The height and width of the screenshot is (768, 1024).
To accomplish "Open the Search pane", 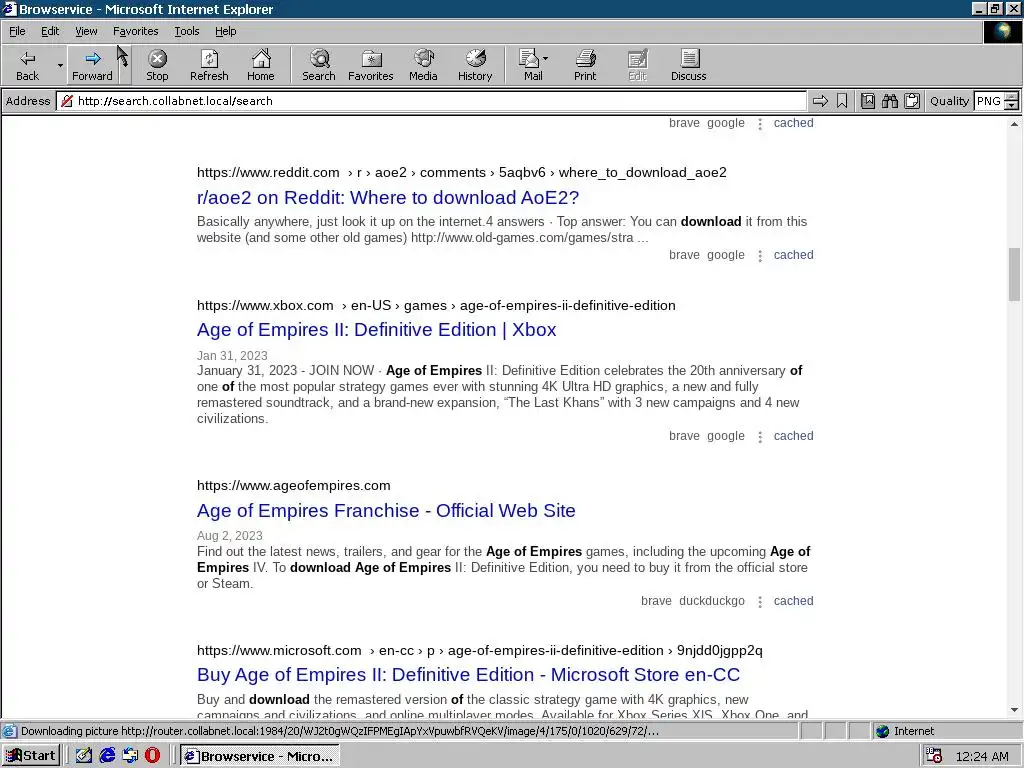I will point(319,65).
